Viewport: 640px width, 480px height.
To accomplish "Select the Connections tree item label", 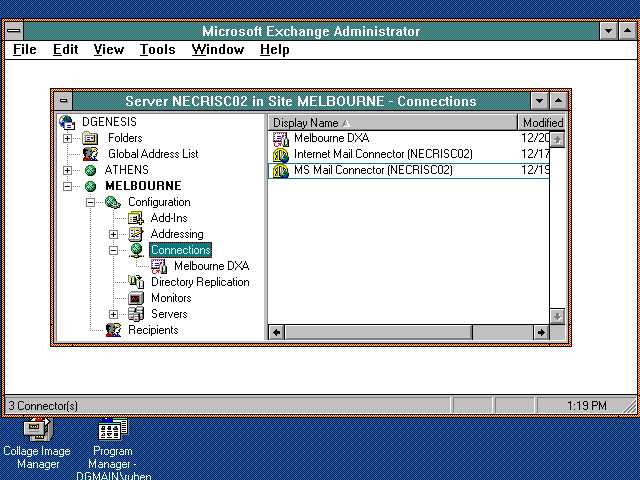I will point(181,250).
